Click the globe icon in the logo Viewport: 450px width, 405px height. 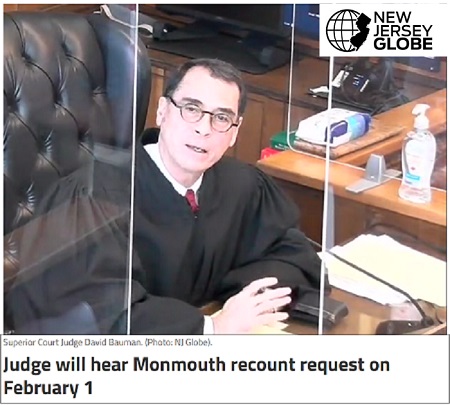(343, 30)
